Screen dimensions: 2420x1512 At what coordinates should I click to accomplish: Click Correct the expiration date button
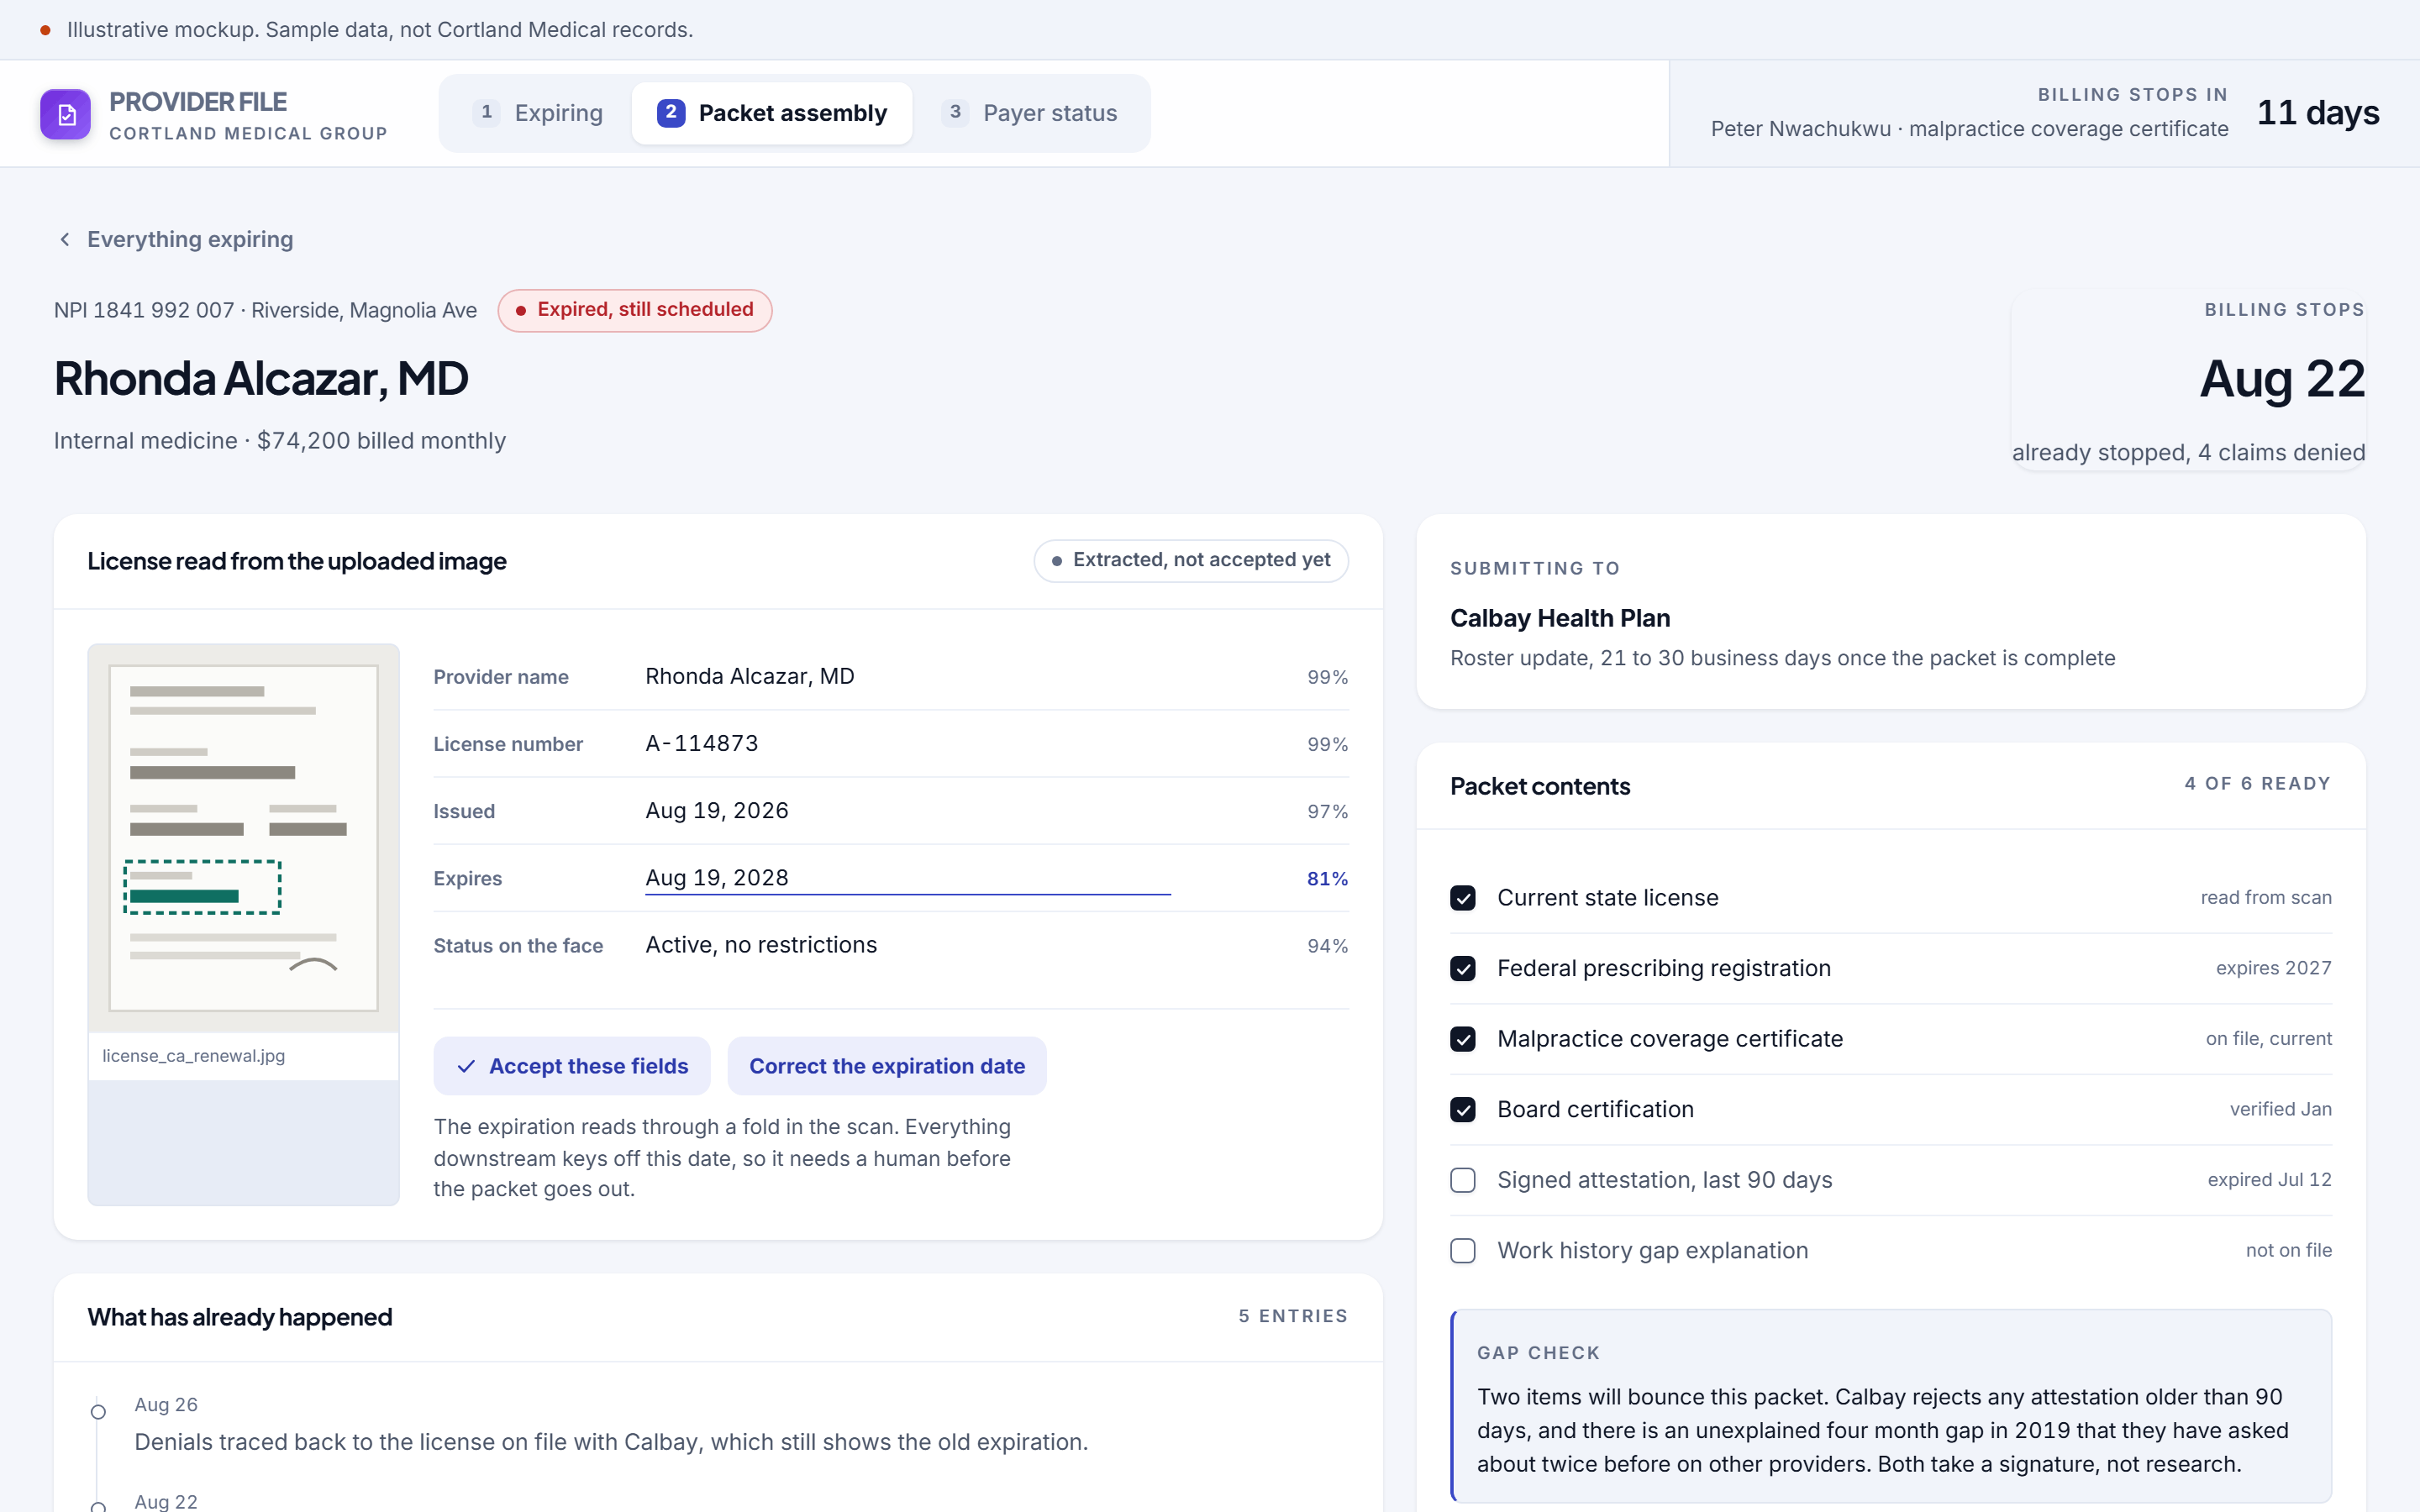(887, 1066)
